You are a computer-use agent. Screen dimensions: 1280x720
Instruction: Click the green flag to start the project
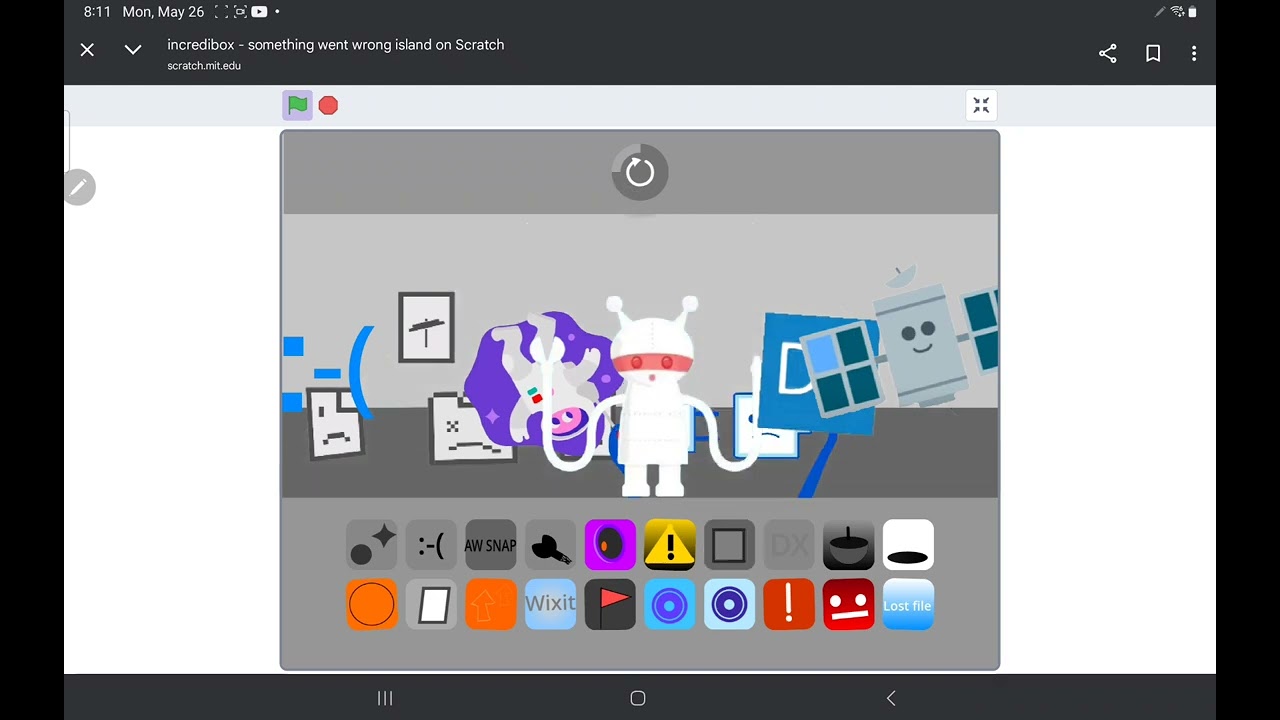(297, 105)
